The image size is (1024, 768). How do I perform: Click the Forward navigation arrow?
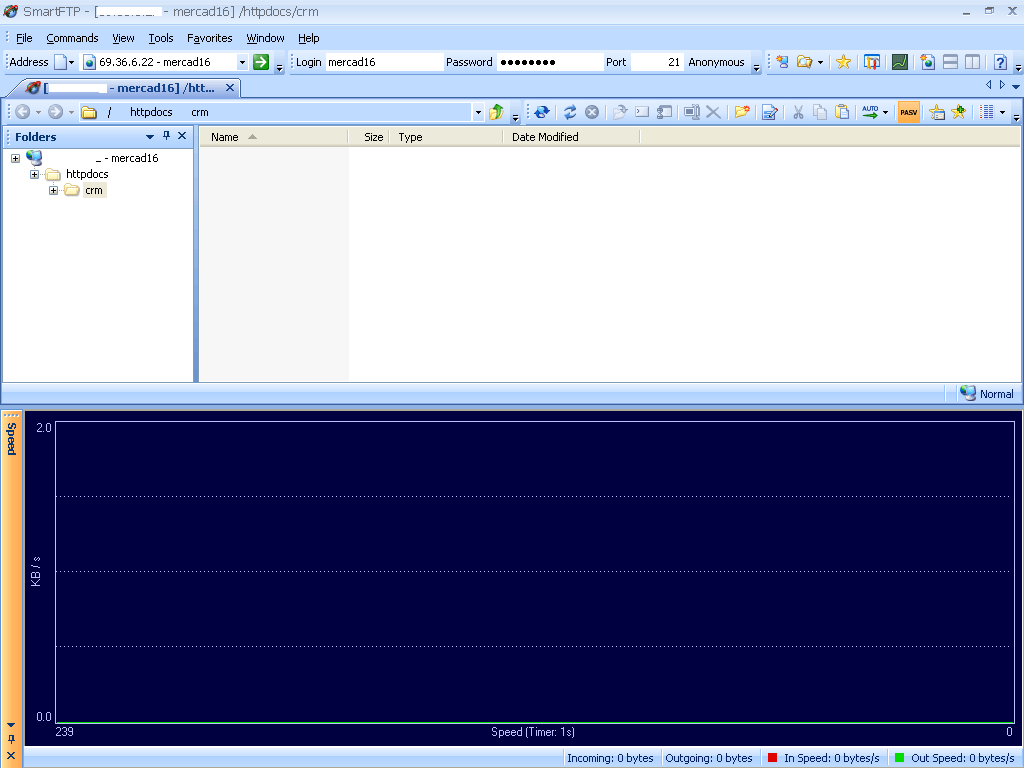pyautogui.click(x=56, y=112)
